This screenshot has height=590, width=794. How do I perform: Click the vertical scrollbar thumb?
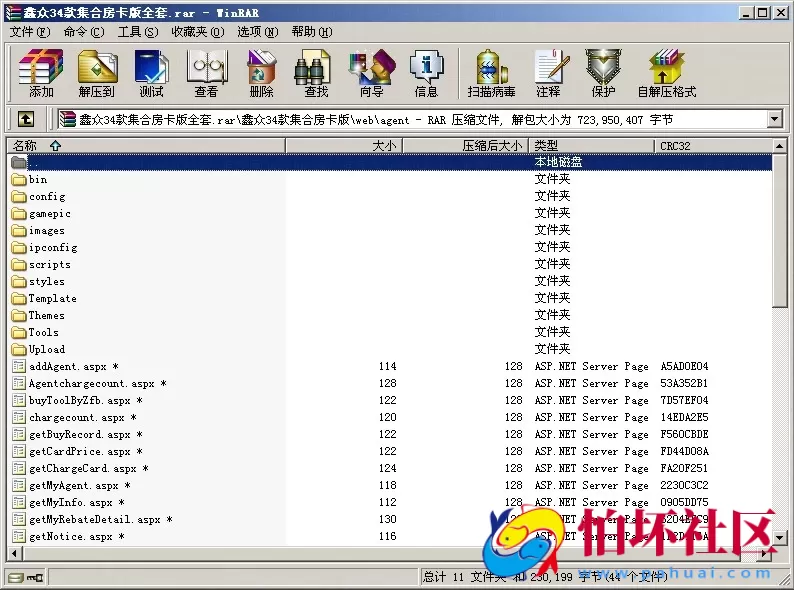point(780,230)
